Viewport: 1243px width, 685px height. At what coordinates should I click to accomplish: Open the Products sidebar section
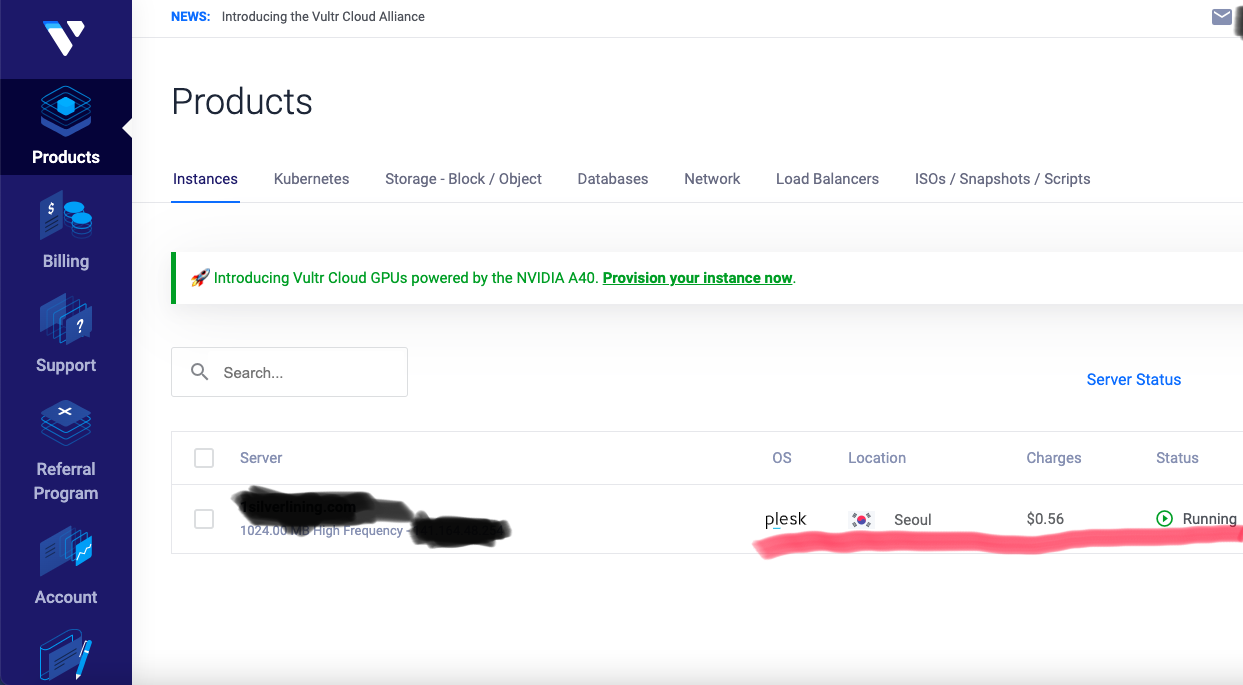[x=66, y=127]
